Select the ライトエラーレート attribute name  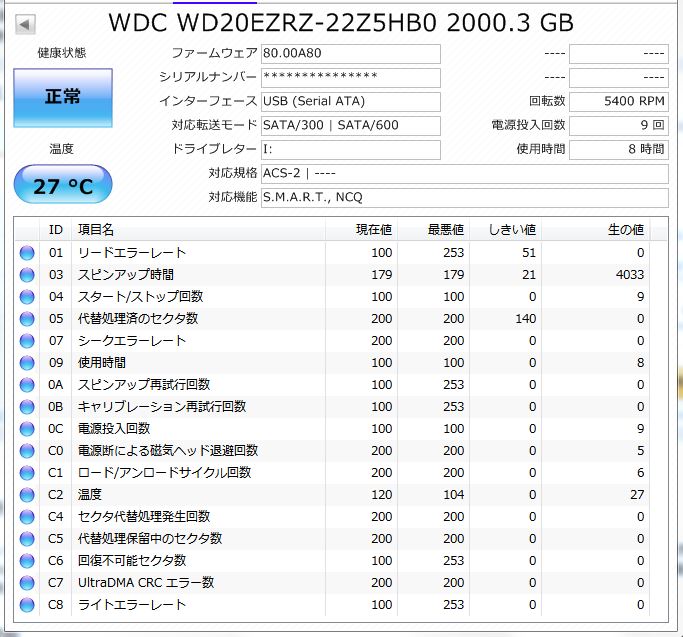(132, 605)
